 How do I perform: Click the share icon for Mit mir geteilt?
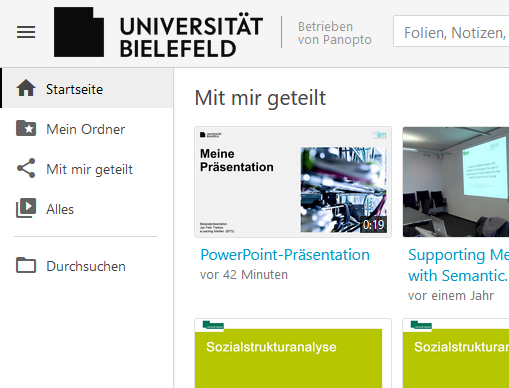(x=26, y=168)
